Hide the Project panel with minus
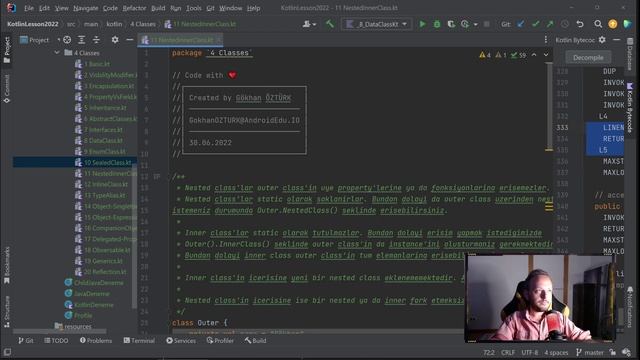Screen dimensions: 640x360 (x=129, y=40)
